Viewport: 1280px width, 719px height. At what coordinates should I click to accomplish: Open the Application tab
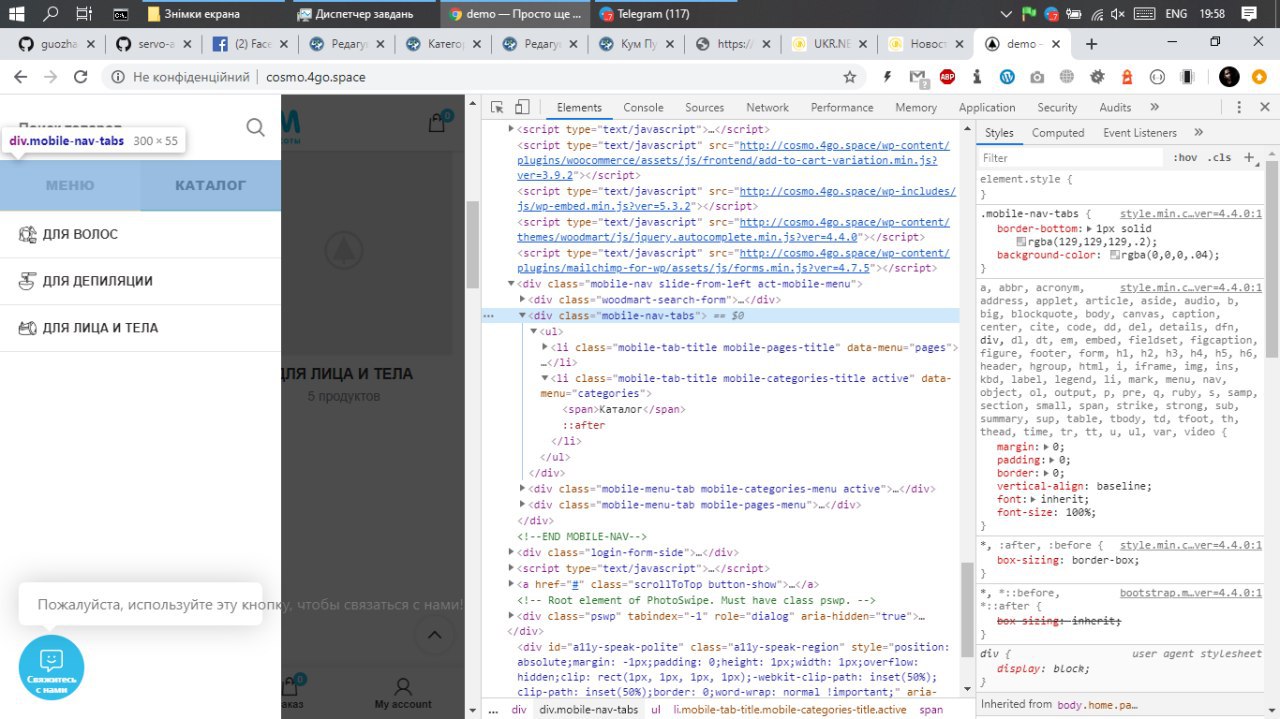click(x=987, y=108)
